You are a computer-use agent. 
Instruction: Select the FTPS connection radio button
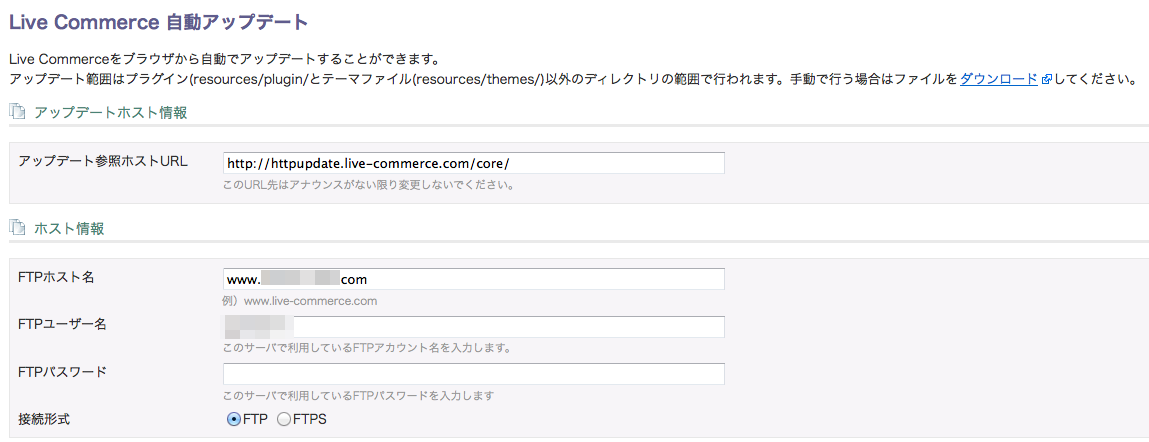point(284,419)
